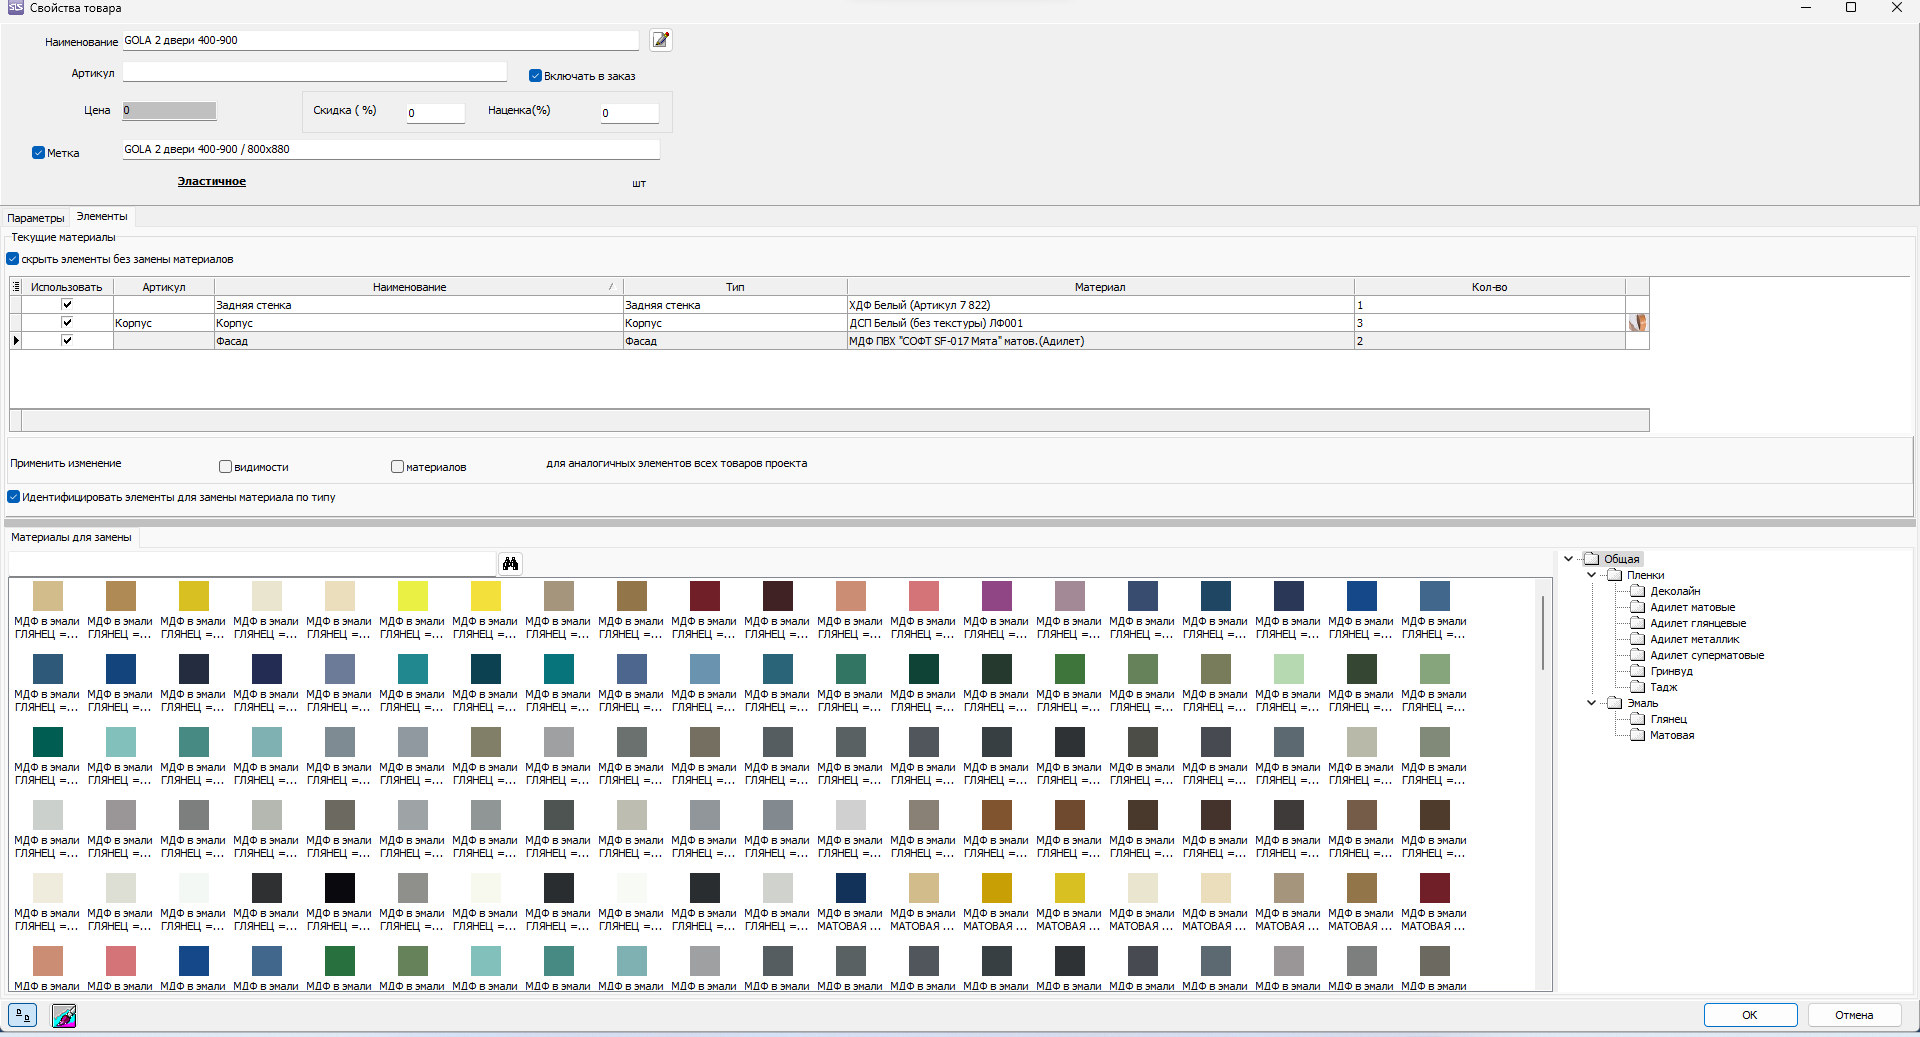Toggle 'скрыть элементы без замены материалов' checkbox
Screen dimensions: 1920x1037
coord(14,259)
